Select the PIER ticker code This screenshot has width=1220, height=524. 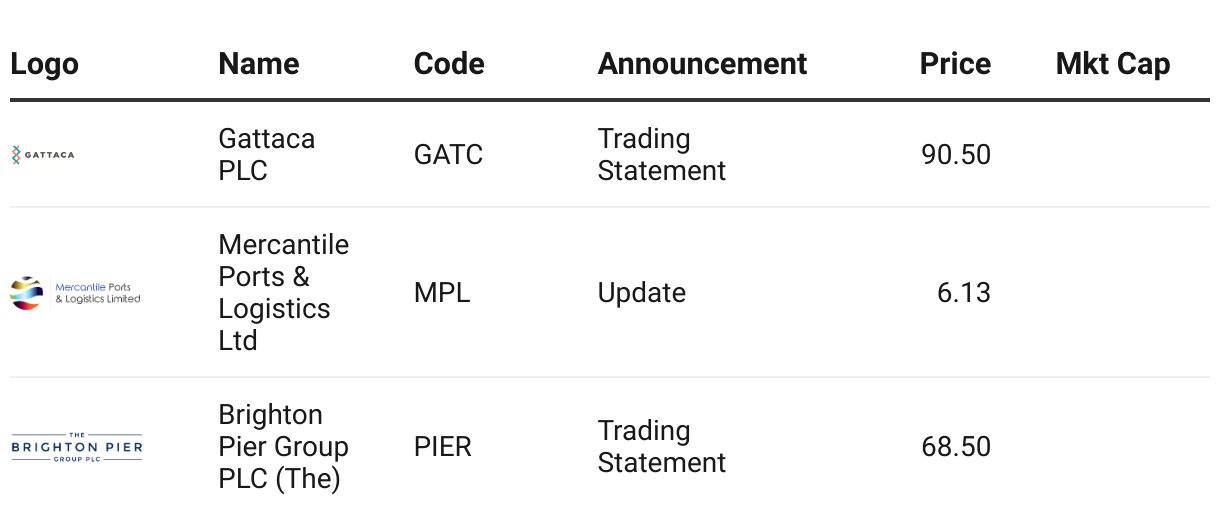(x=443, y=447)
